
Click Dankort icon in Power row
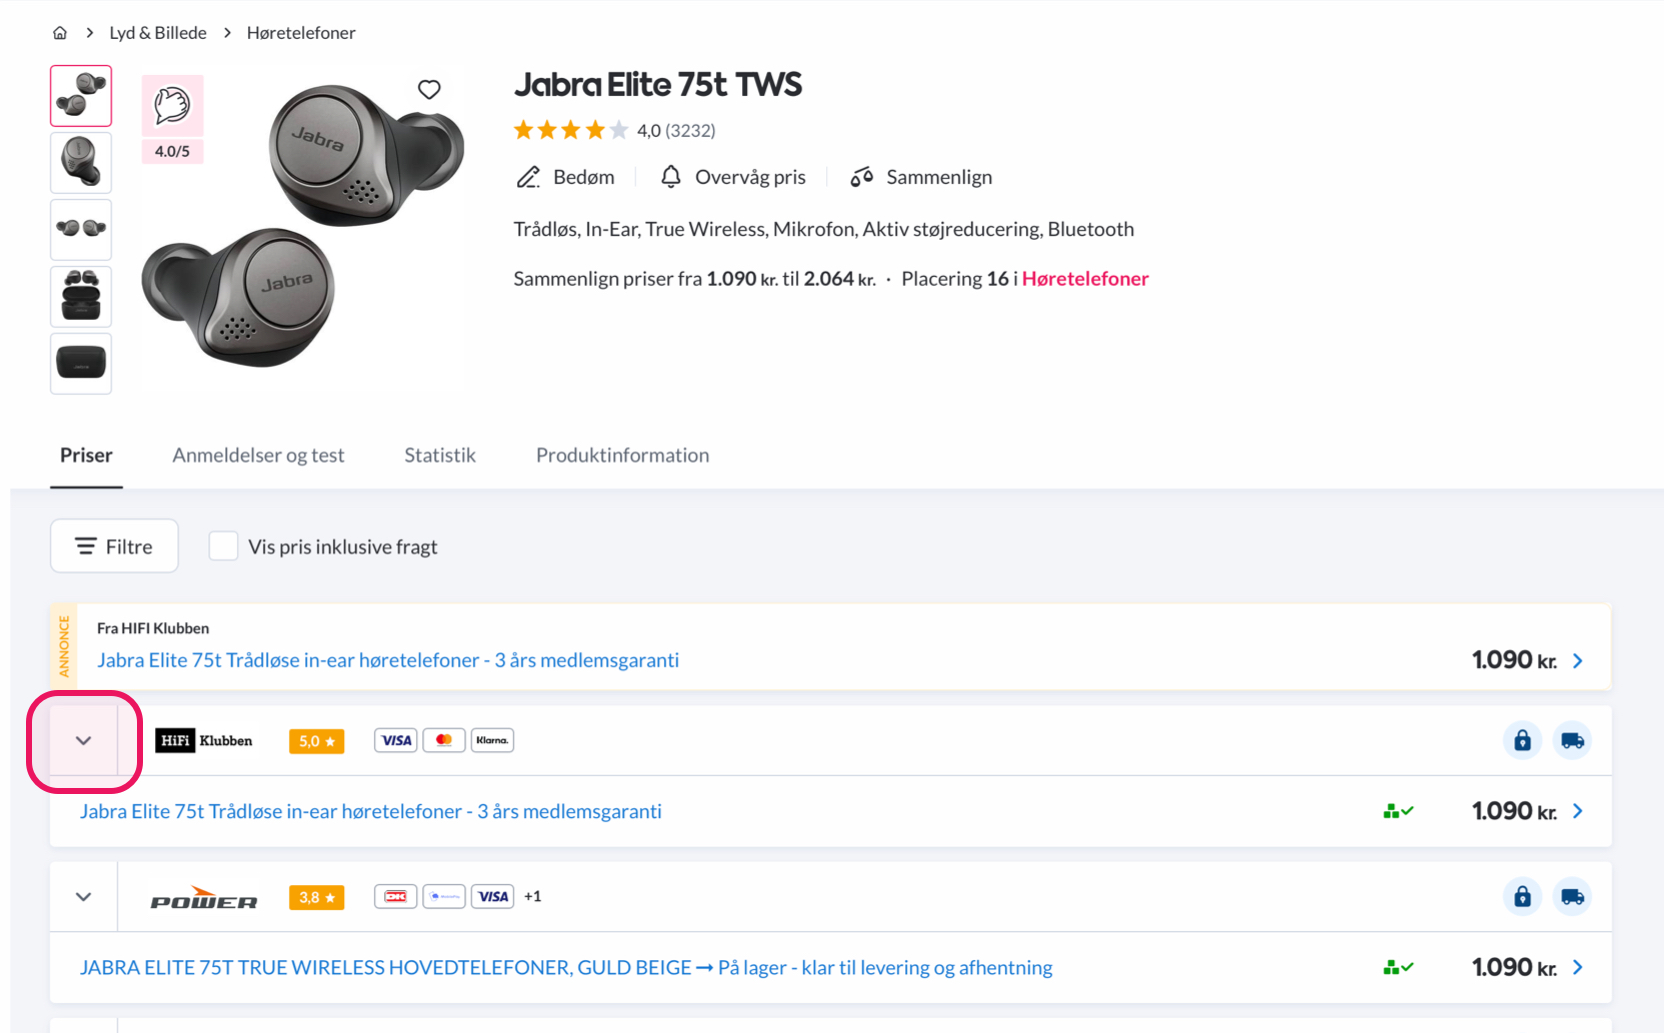tap(396, 897)
